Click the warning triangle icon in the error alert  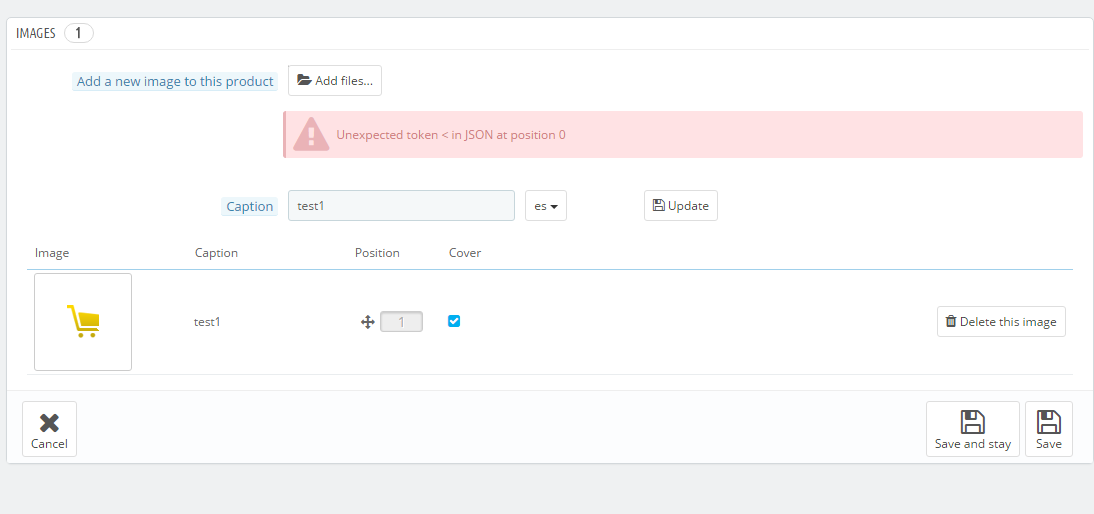click(311, 134)
